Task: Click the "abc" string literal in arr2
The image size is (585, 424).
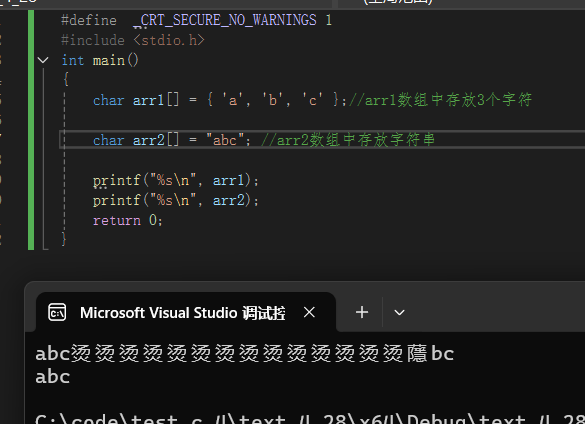Action: (x=225, y=140)
